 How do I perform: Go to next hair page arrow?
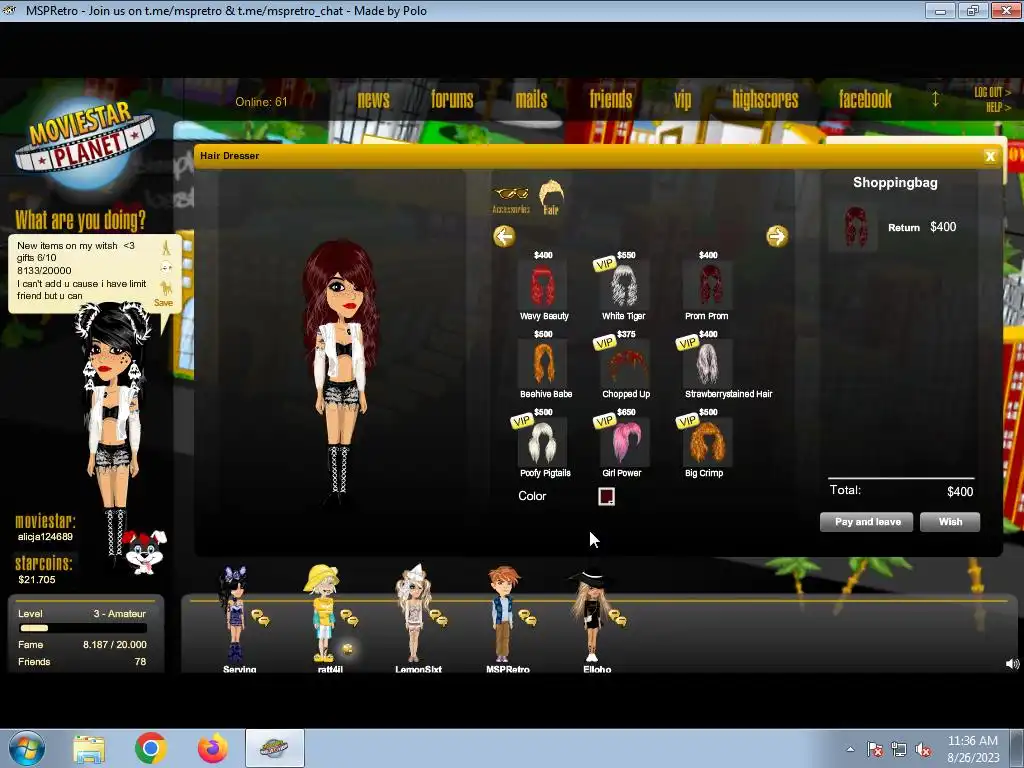tap(777, 236)
